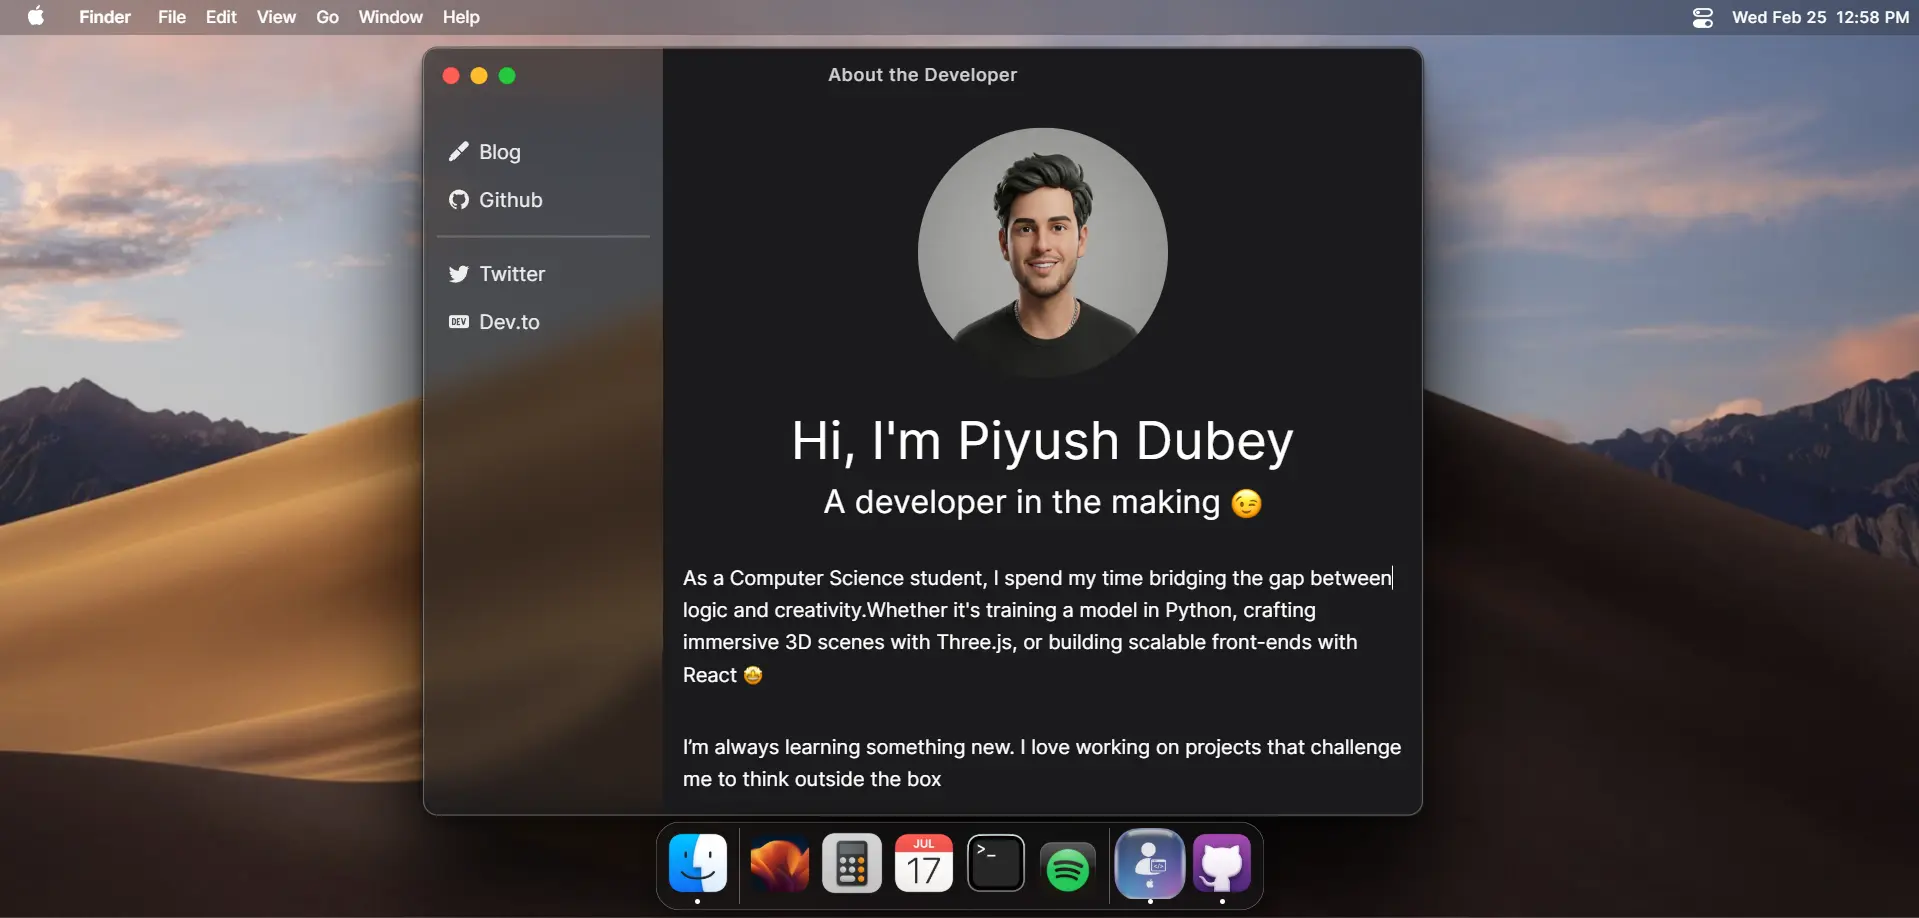This screenshot has width=1919, height=918.
Task: Click the Finder icon in the Dock
Action: pos(698,863)
